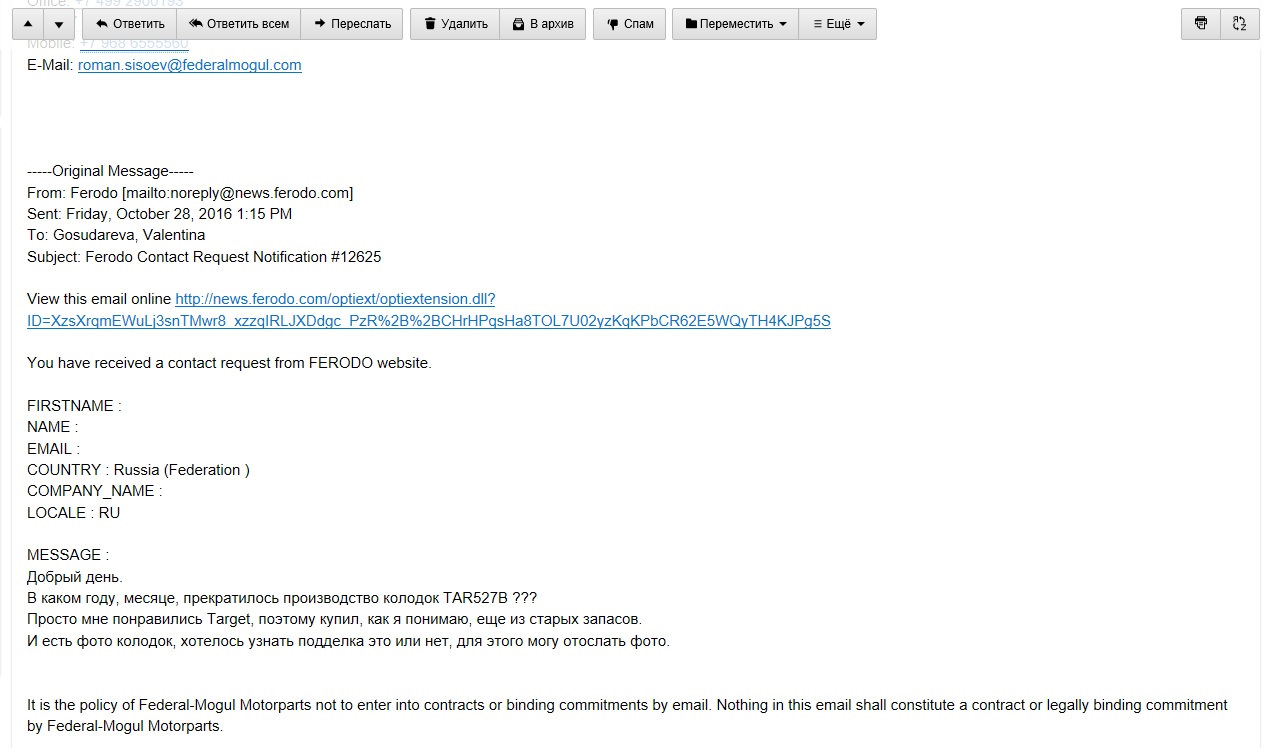Viewport: 1266px width, 748px height.
Task: Open the Ещё more-actions dropdown
Action: (x=838, y=24)
